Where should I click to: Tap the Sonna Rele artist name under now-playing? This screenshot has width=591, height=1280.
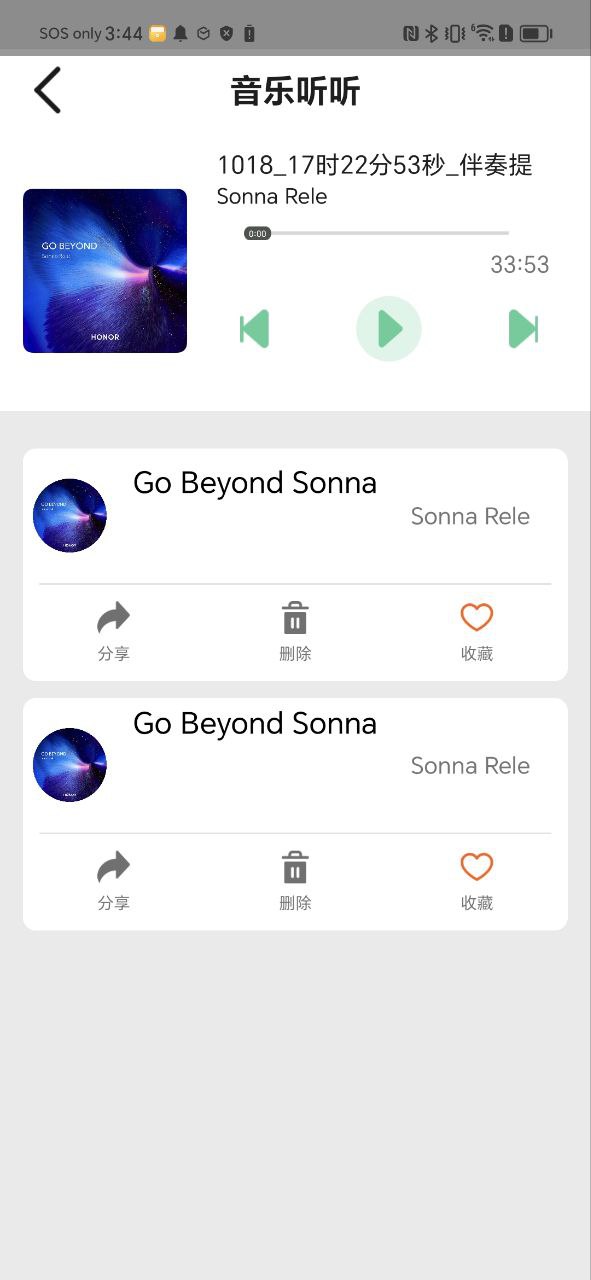pos(272,196)
